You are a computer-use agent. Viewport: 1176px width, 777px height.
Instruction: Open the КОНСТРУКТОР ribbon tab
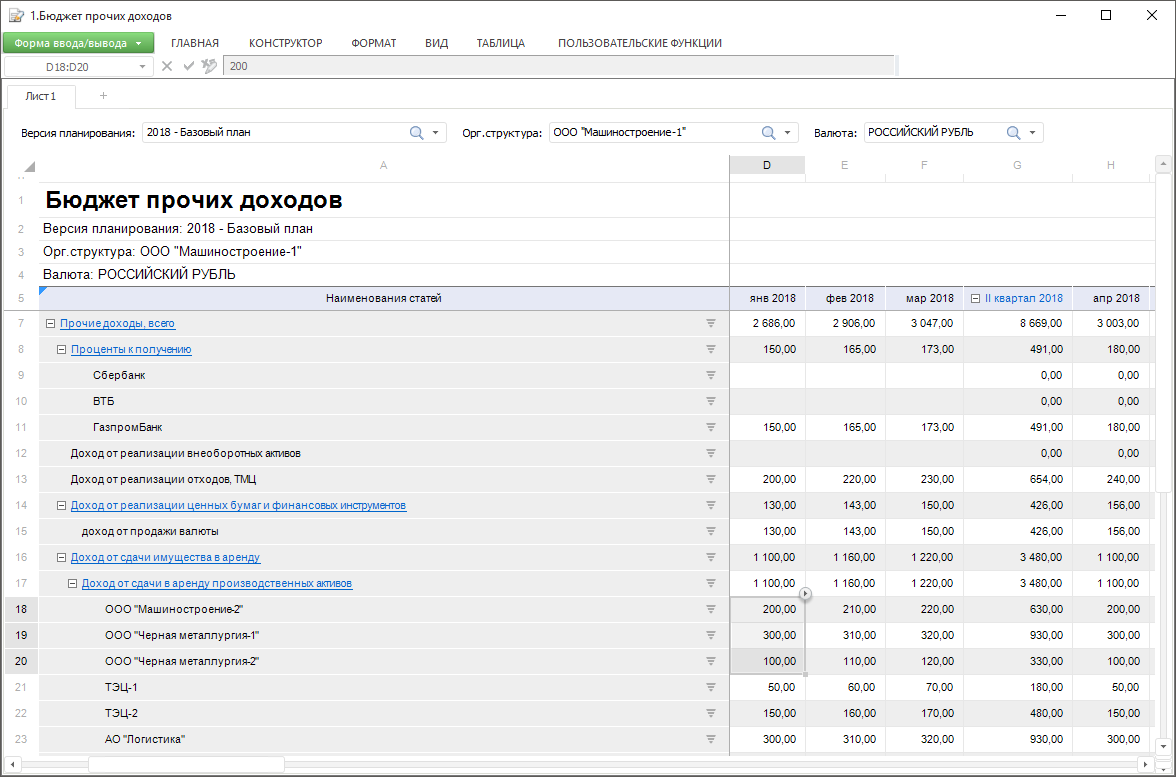coord(285,43)
